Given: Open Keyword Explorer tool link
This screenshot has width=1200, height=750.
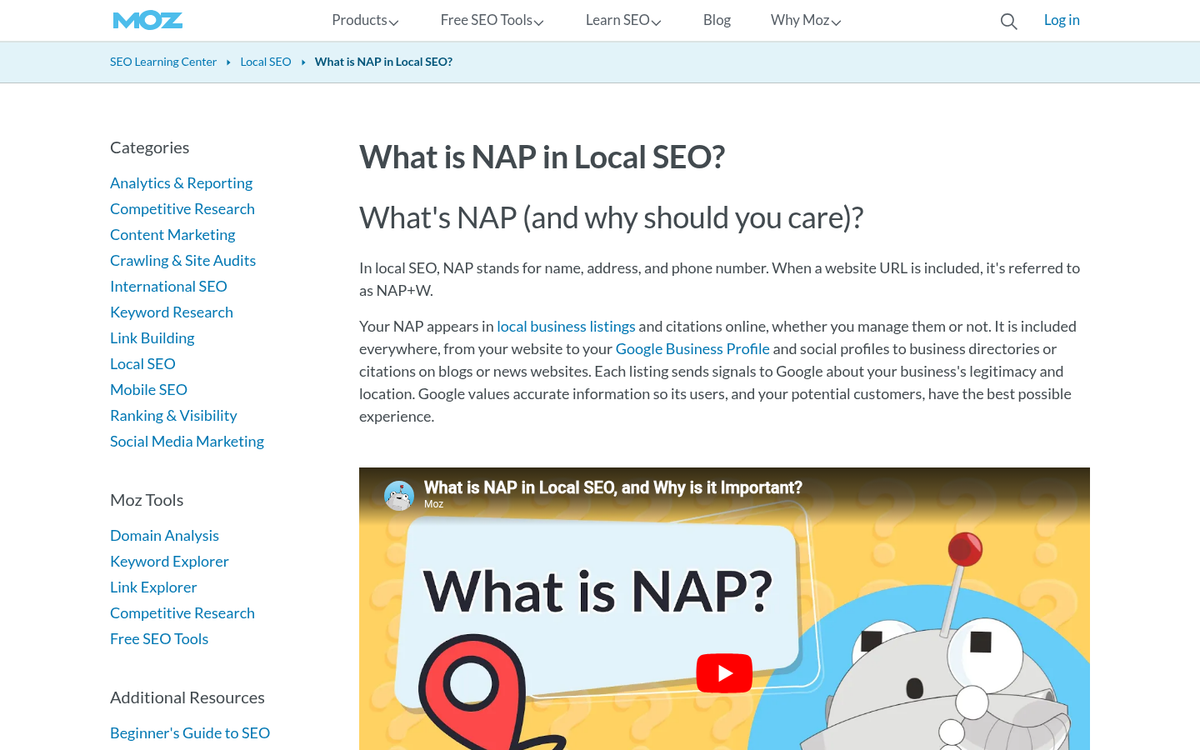Looking at the screenshot, I should pos(170,562).
